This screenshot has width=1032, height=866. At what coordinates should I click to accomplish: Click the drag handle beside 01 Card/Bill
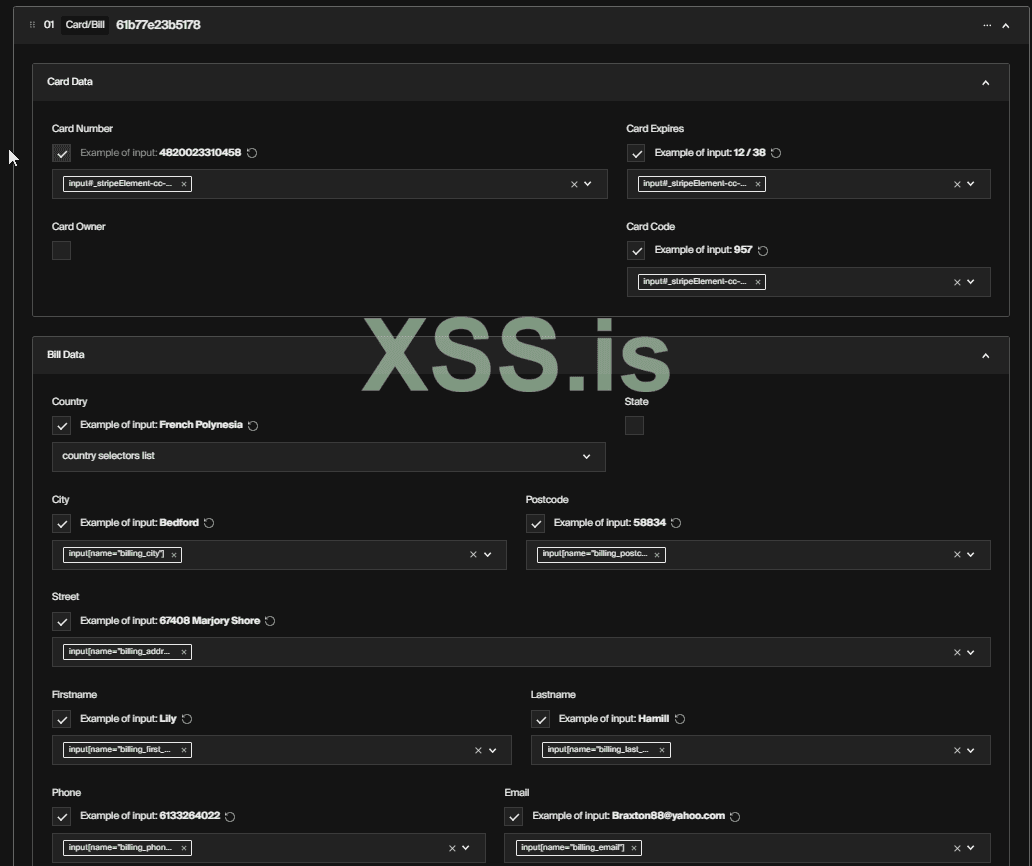tap(32, 25)
